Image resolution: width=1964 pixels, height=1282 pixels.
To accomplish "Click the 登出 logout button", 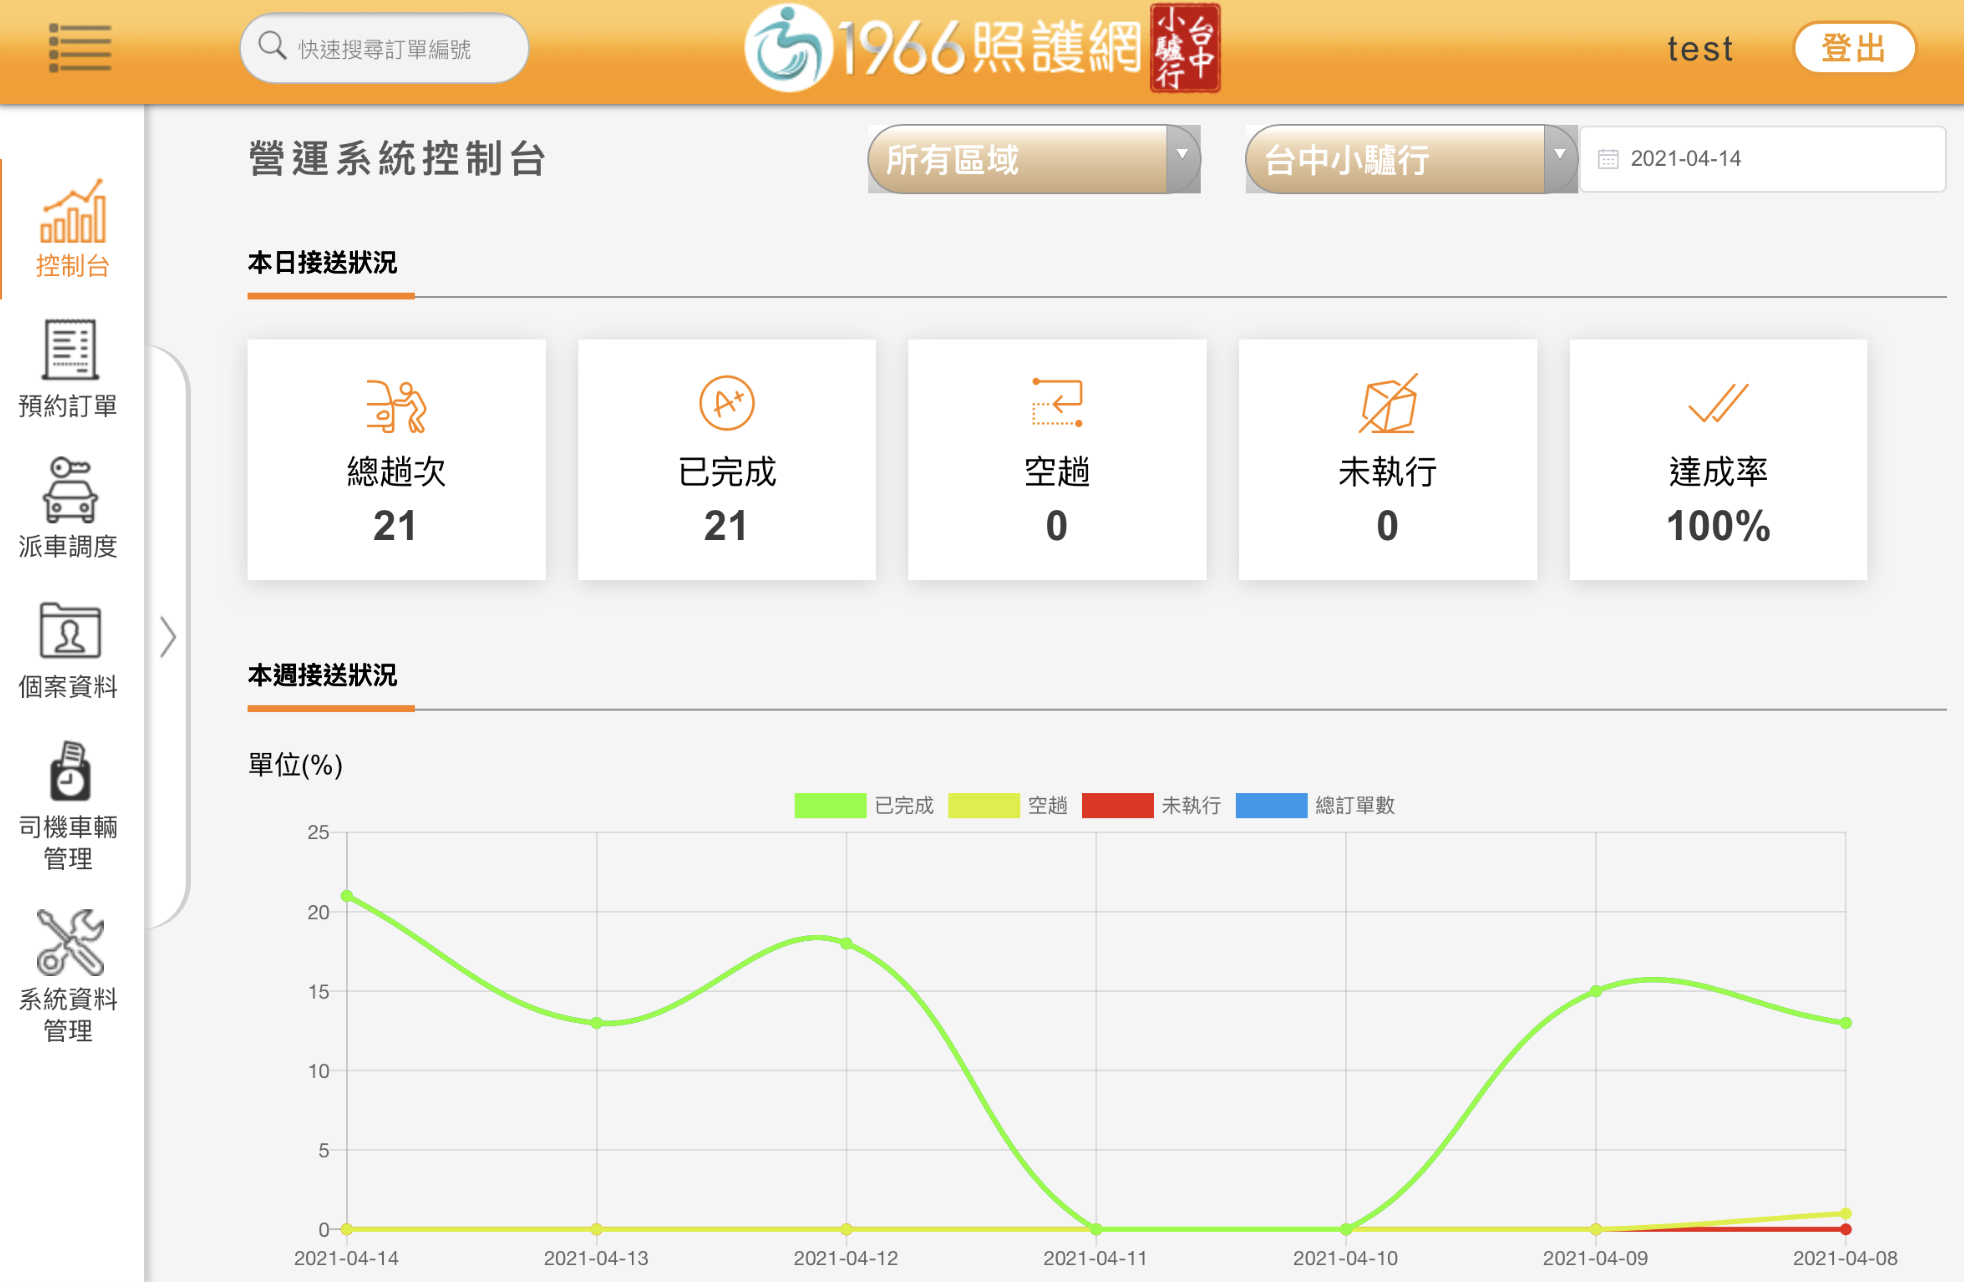I will [1853, 48].
